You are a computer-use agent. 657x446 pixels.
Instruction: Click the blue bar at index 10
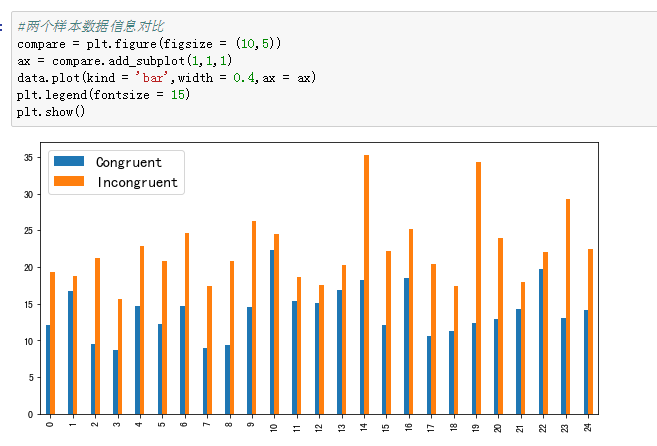pos(272,332)
